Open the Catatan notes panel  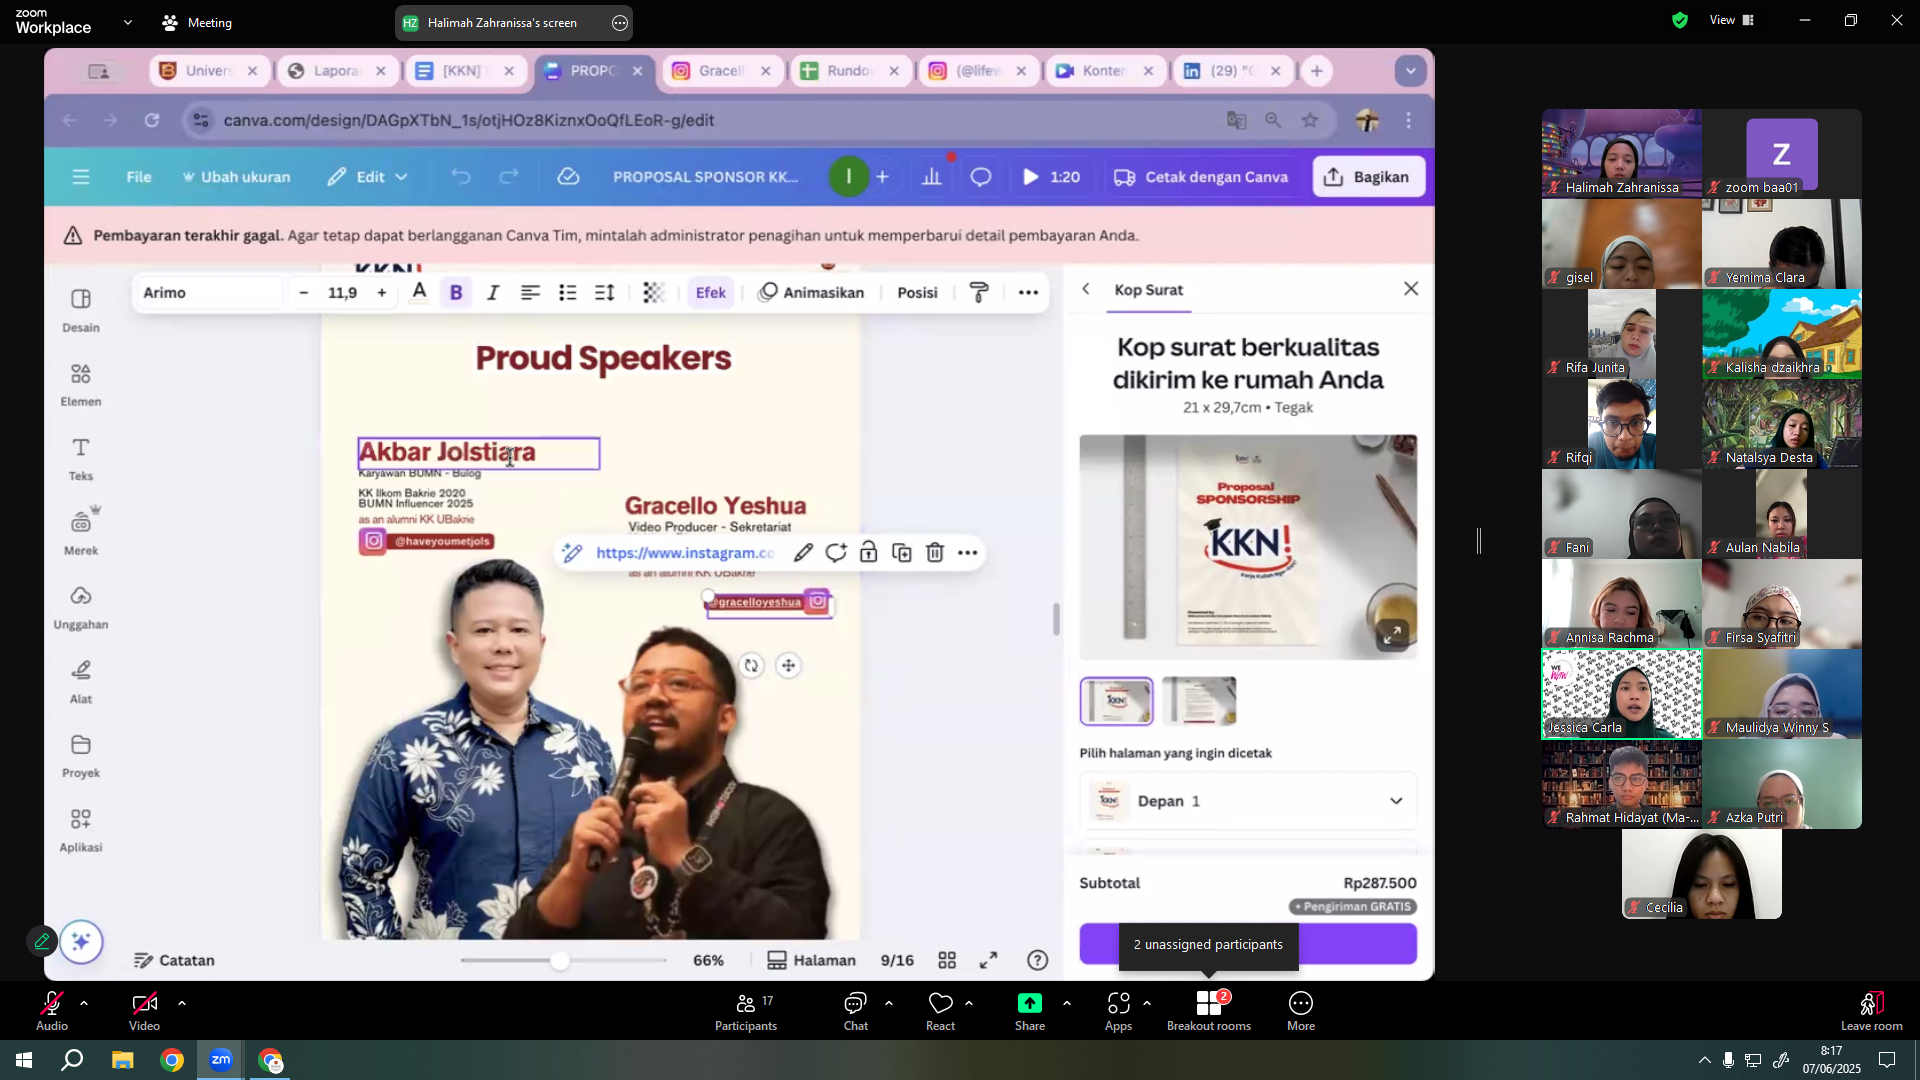175,960
